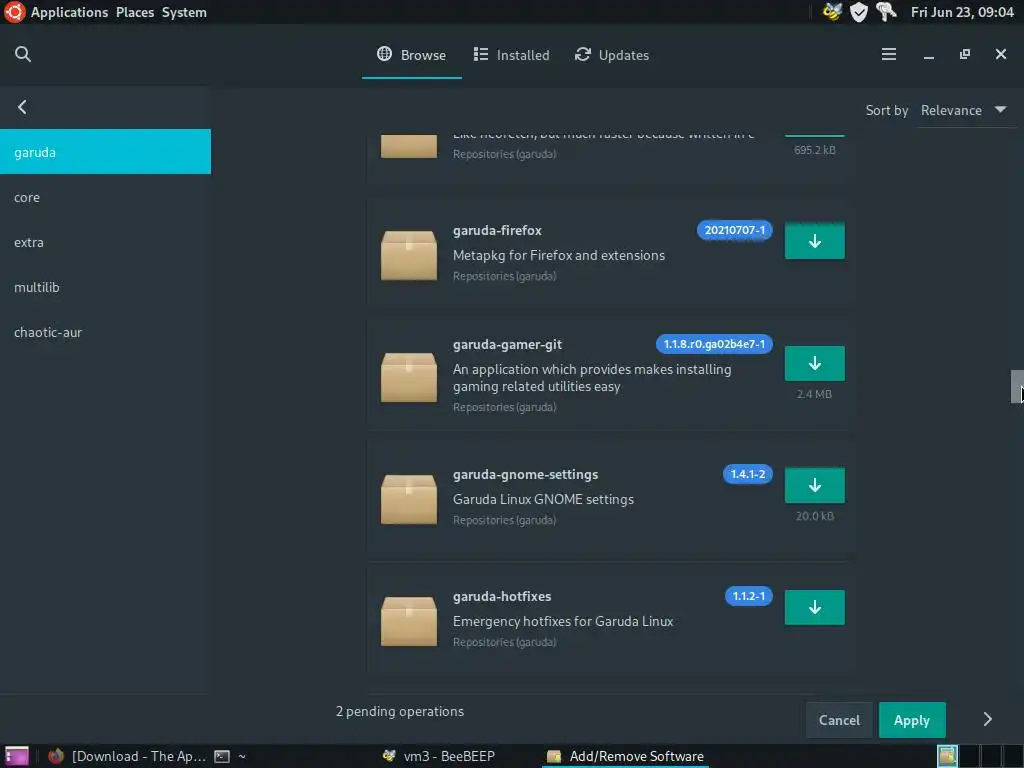Click the garuda-firefox version badge 20210707-1
Screen dimensions: 1024x768
735,230
